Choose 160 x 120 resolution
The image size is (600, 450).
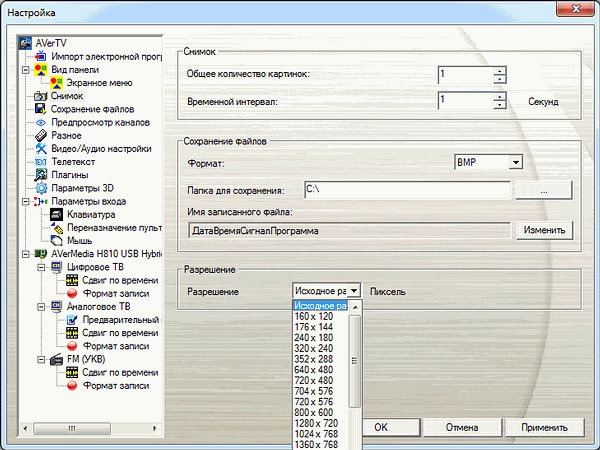tap(321, 316)
